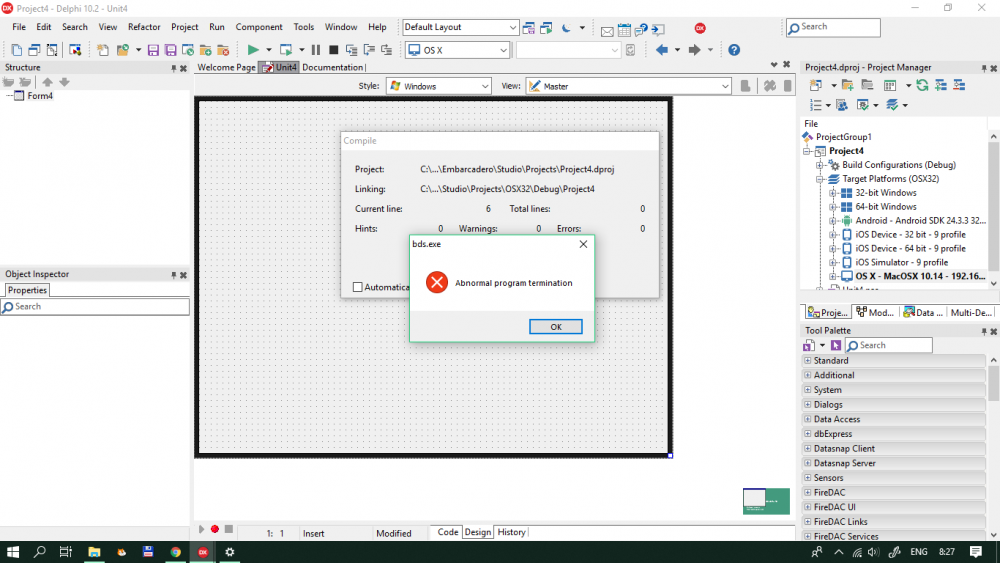Click the red record macro button in status bar
Viewport: 1000px width, 563px height.
[x=215, y=529]
